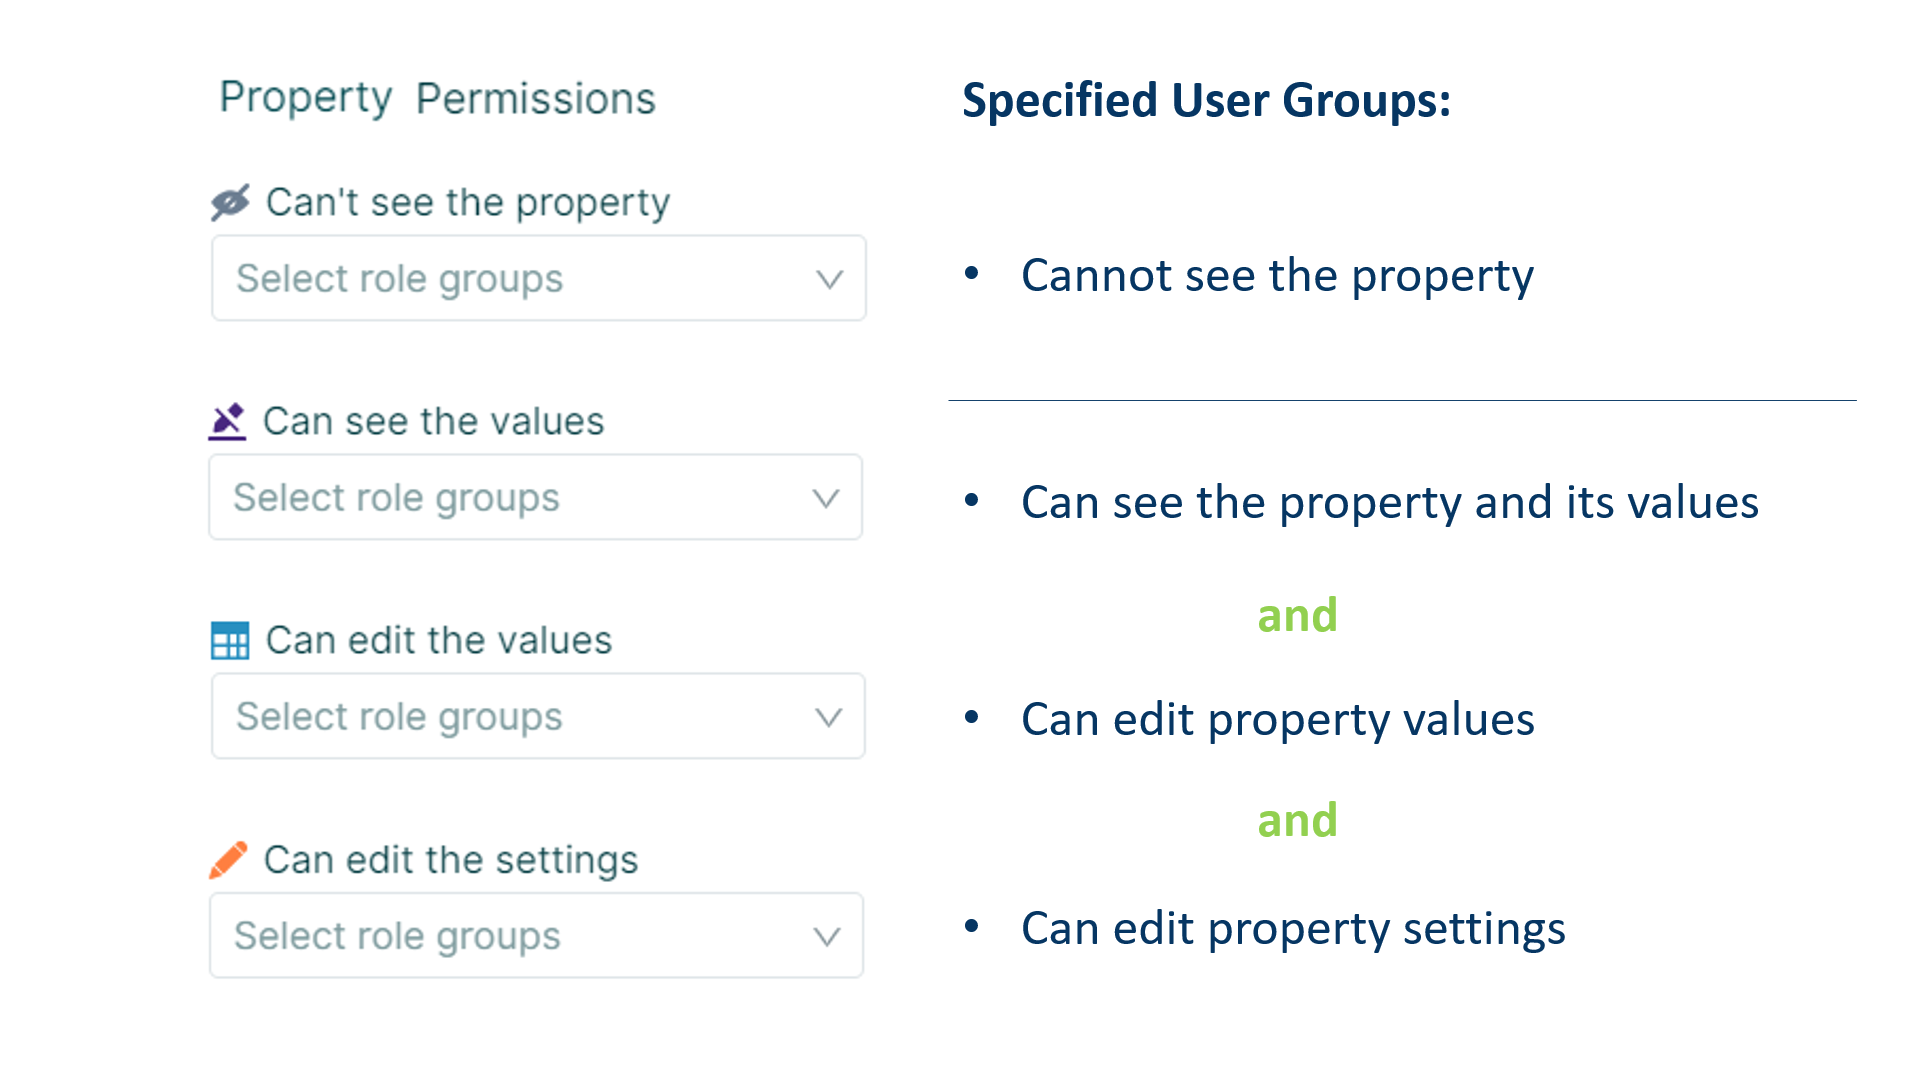
Task: Open "Can't see the property" role groups dropdown
Action: [539, 278]
